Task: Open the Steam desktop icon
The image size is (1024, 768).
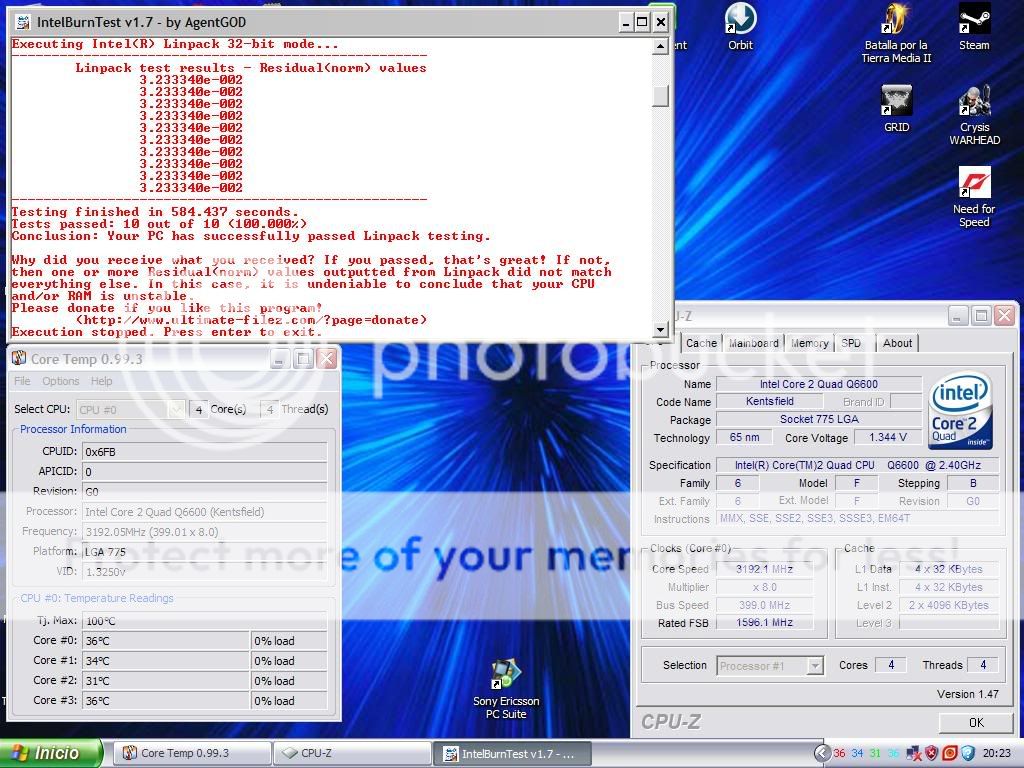Action: (974, 26)
